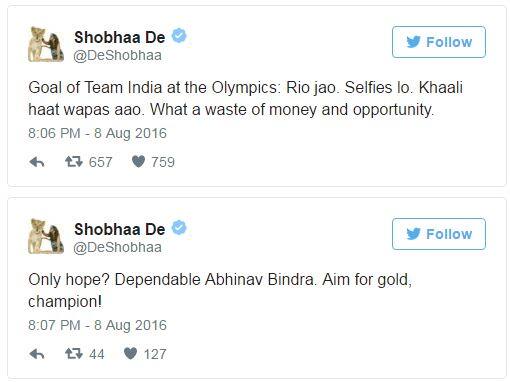The width and height of the screenshot is (510, 382).
Task: Open @DeShobhaa handle in second tweet
Action: [117, 247]
